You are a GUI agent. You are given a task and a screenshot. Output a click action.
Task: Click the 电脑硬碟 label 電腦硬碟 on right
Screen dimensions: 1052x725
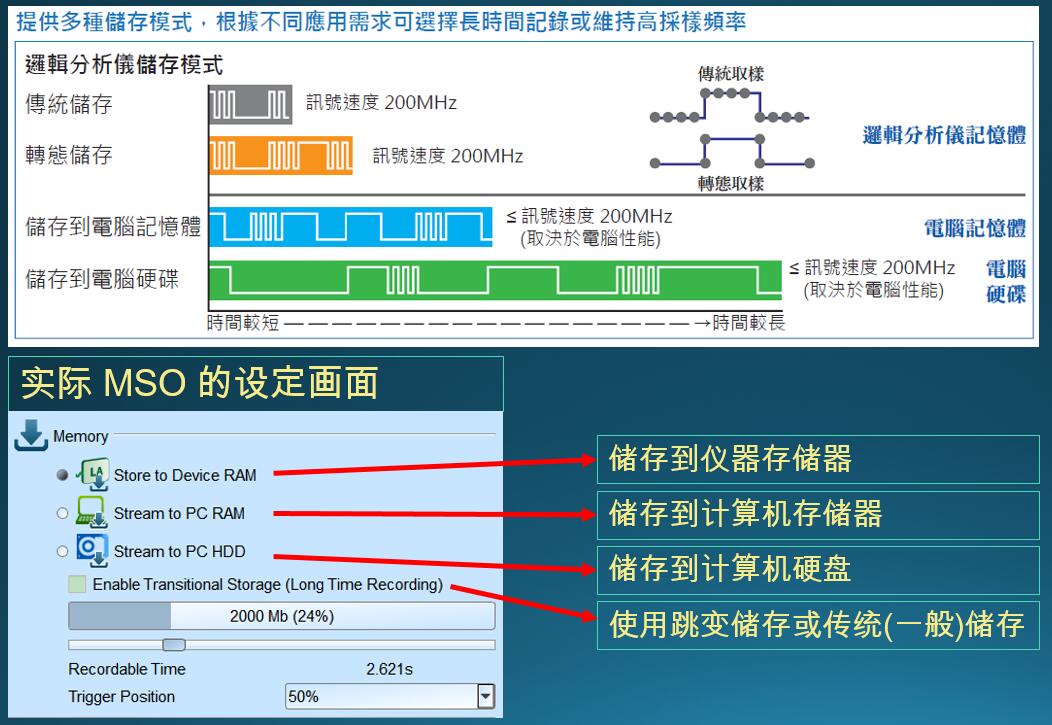(x=1006, y=281)
